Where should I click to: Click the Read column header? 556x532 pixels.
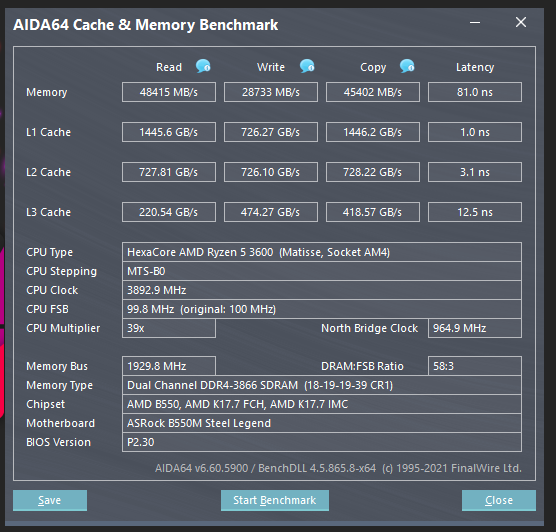(x=169, y=67)
